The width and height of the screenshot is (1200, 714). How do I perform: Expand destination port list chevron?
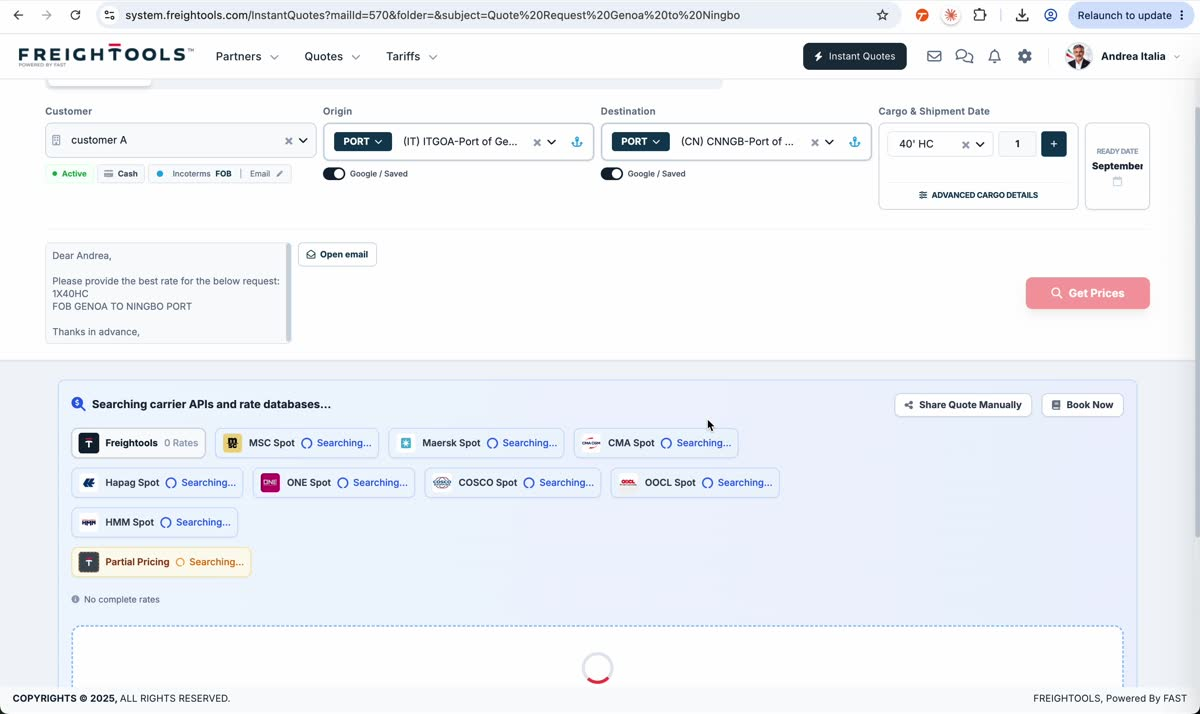[x=829, y=142]
